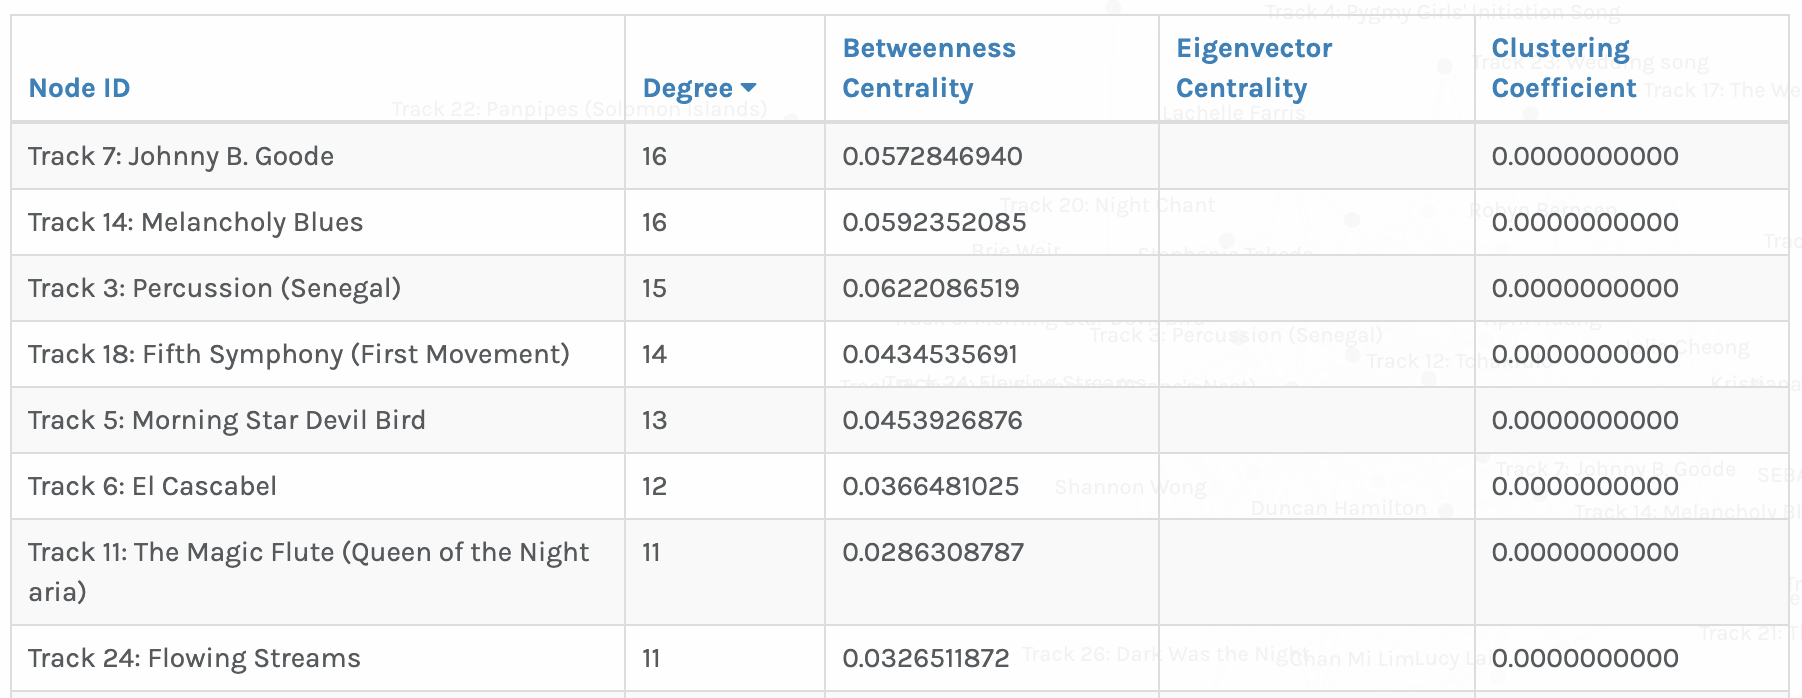Click the Degree sort arrow icon

coord(749,88)
